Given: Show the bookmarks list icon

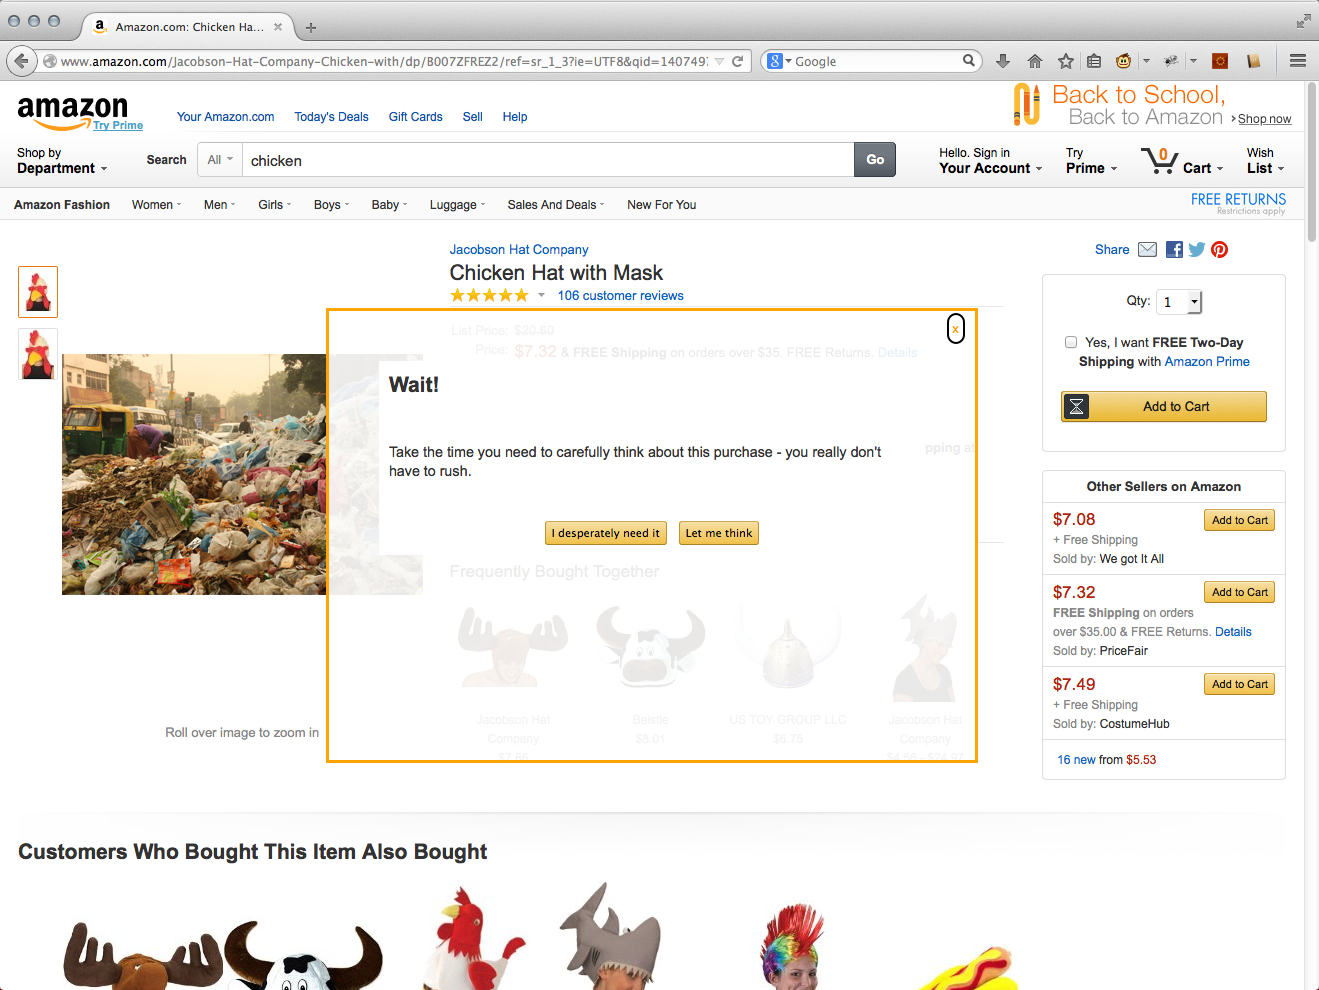Looking at the screenshot, I should click(x=1094, y=61).
